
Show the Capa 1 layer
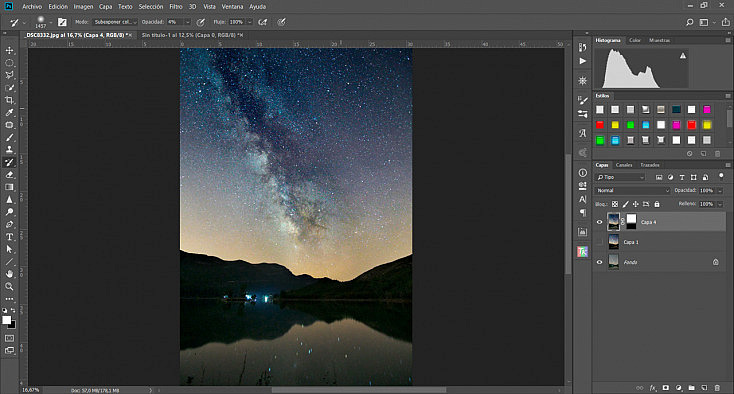tap(599, 242)
